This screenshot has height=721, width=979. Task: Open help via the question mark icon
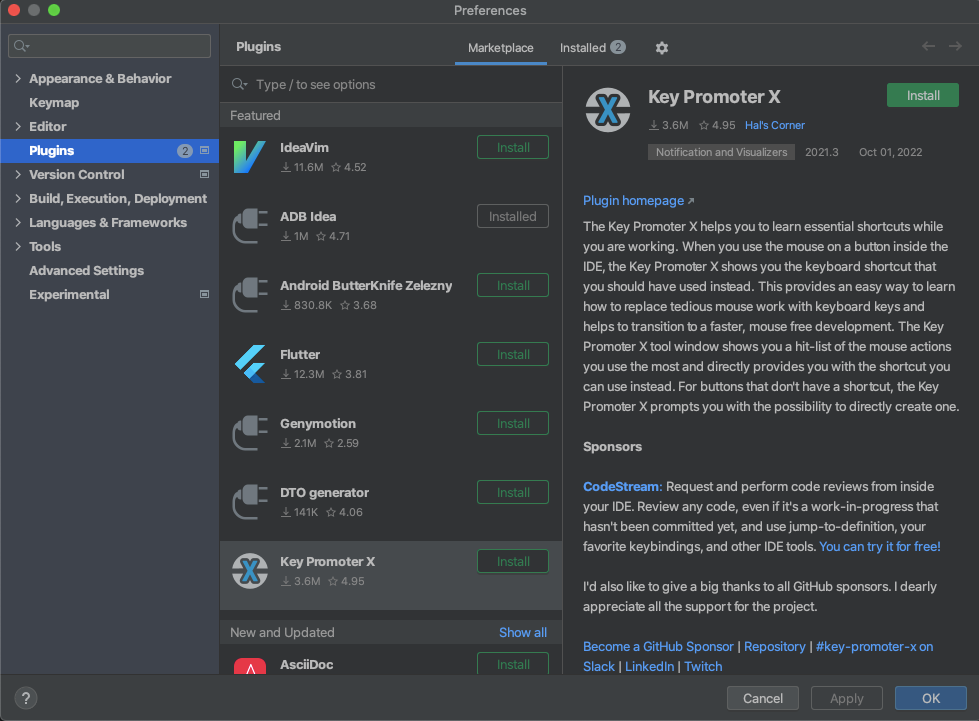pyautogui.click(x=25, y=698)
